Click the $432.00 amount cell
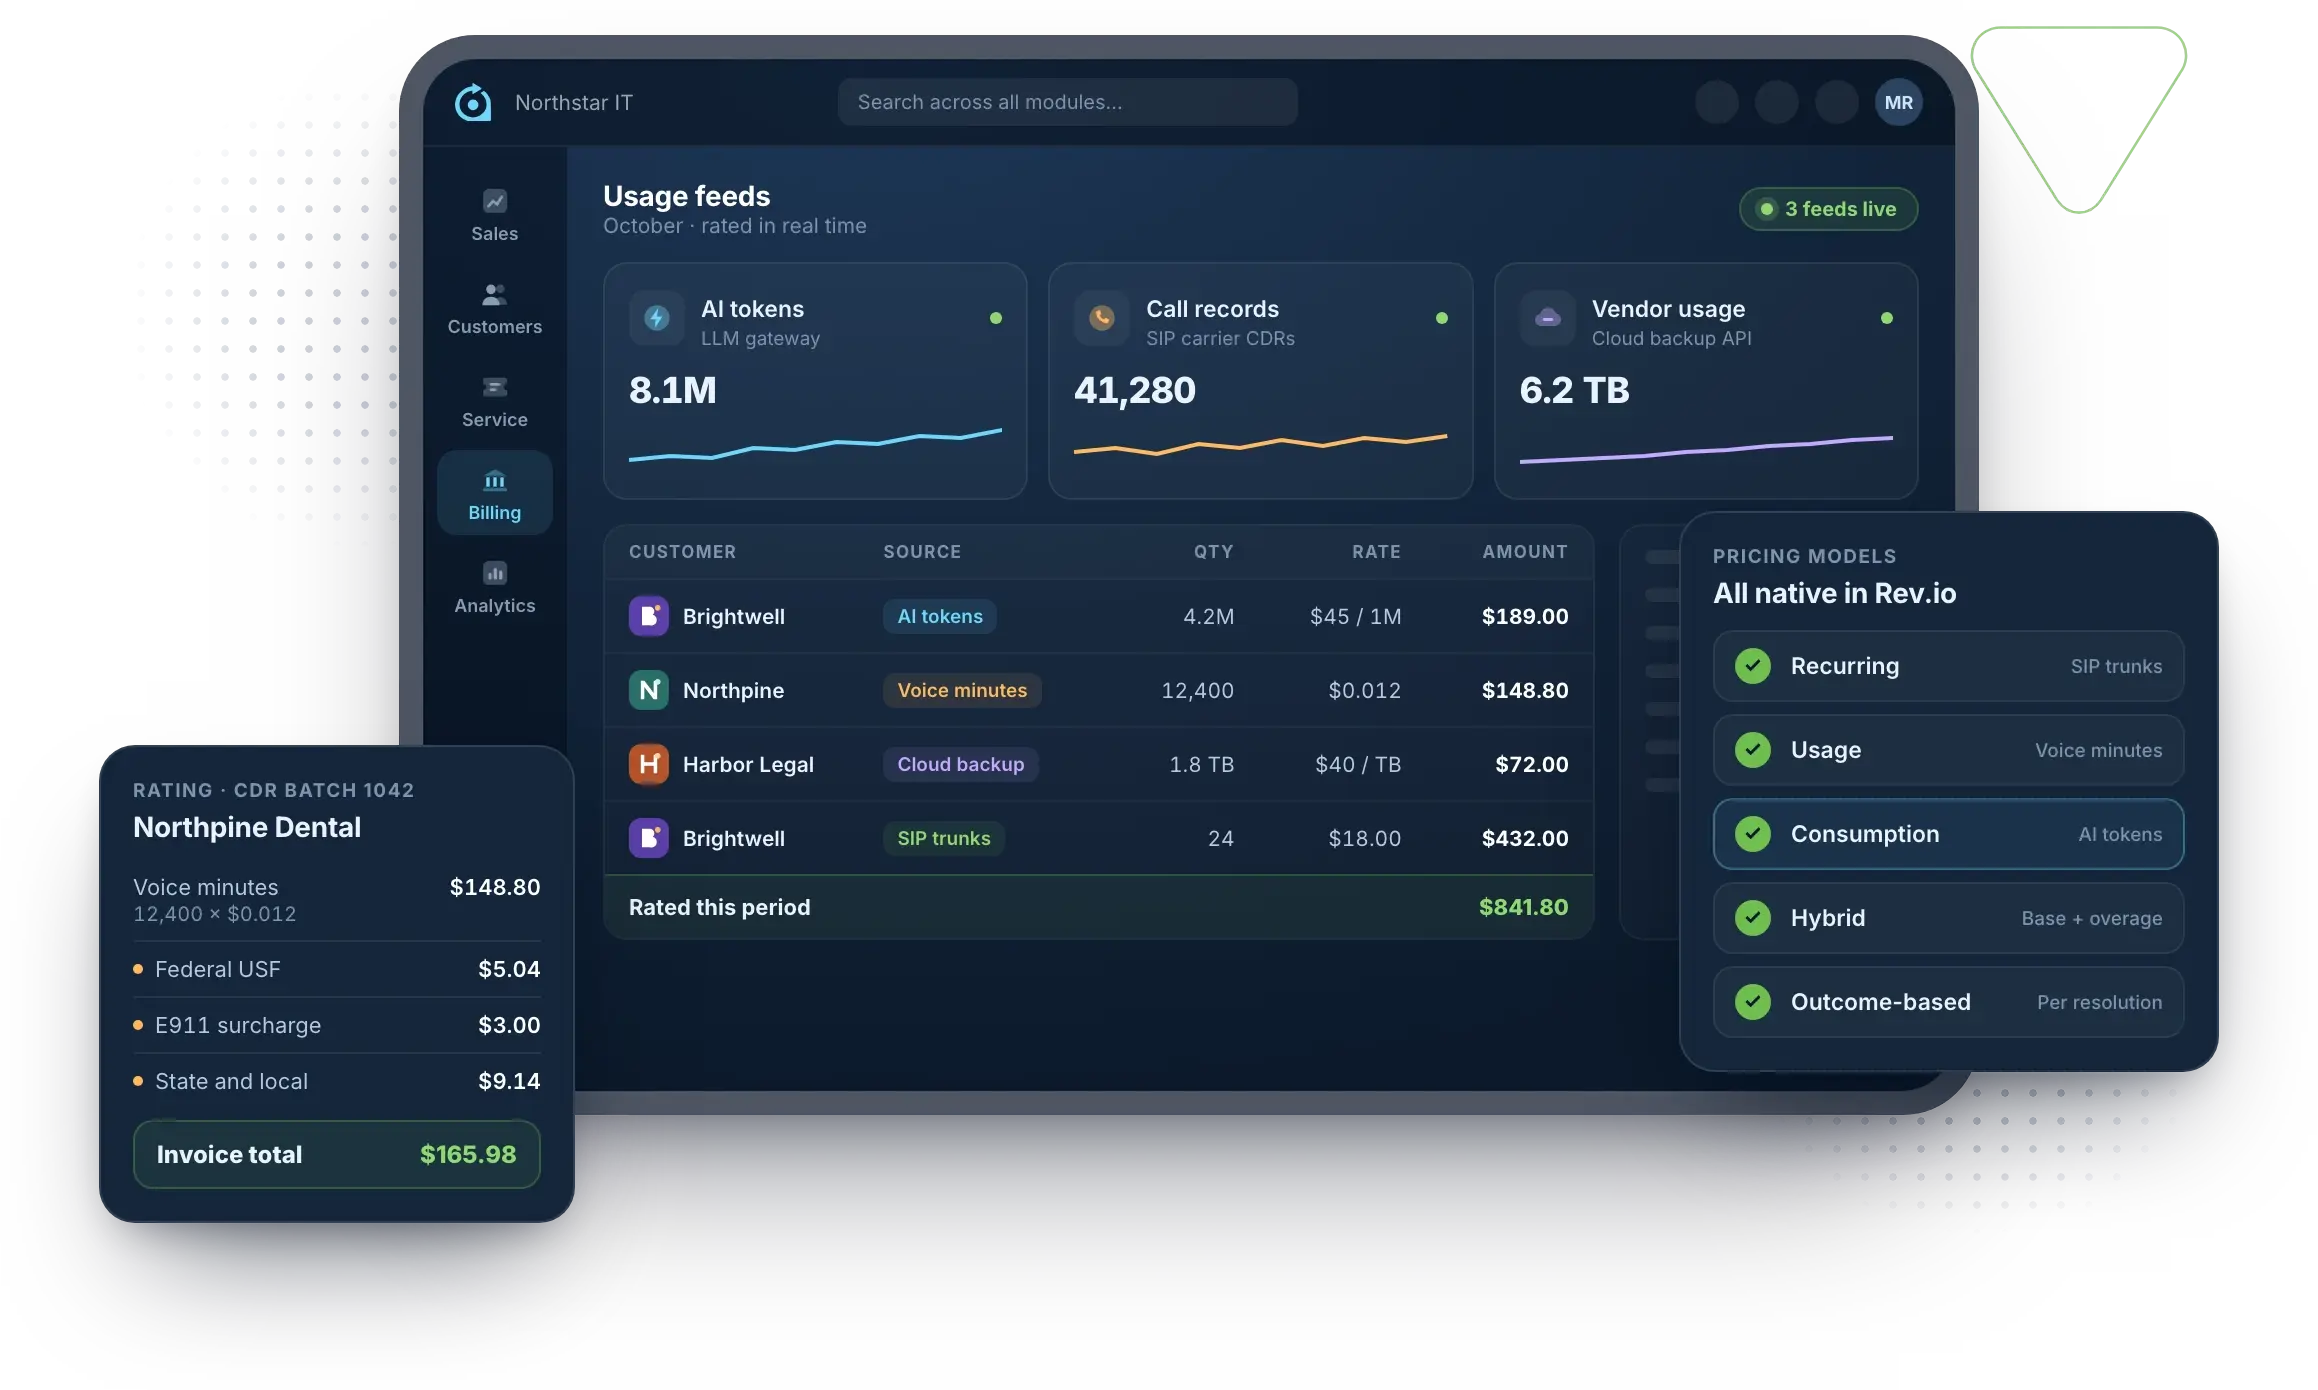Viewport: 2318px width, 1390px height. [1524, 838]
